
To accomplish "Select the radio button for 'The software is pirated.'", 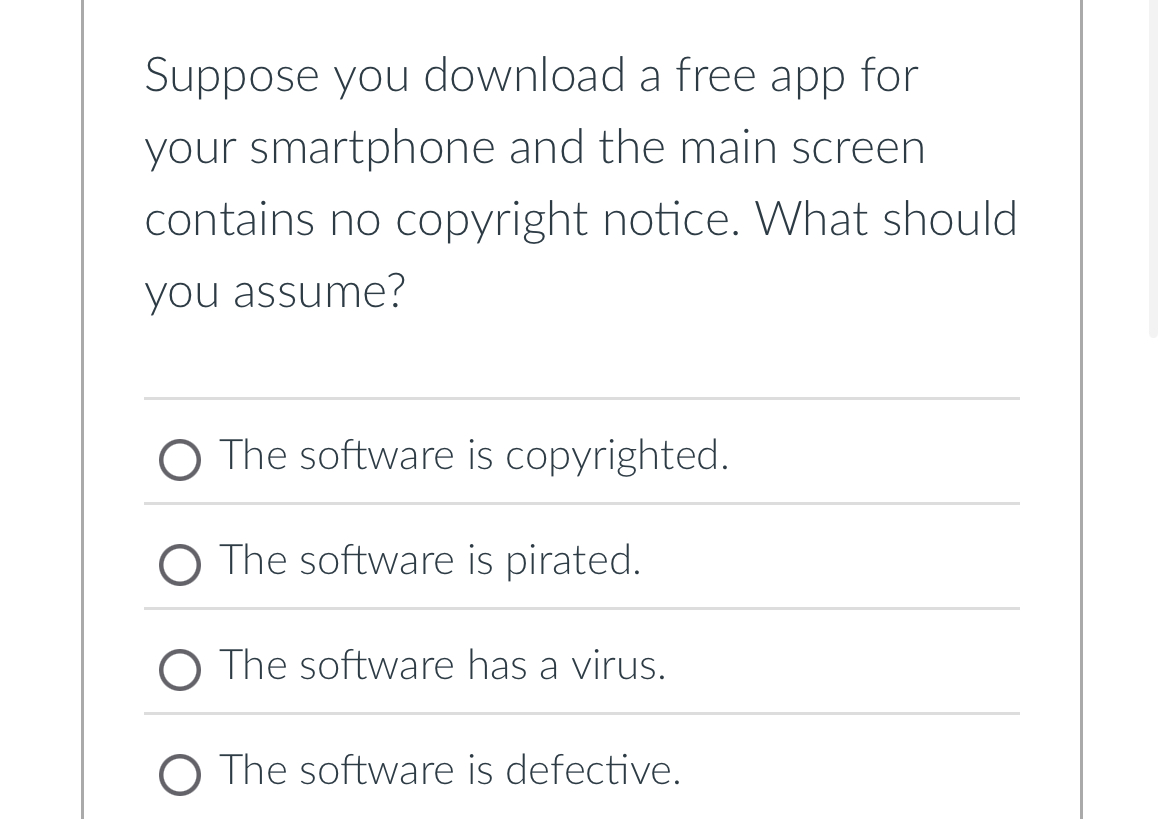I will pyautogui.click(x=180, y=565).
